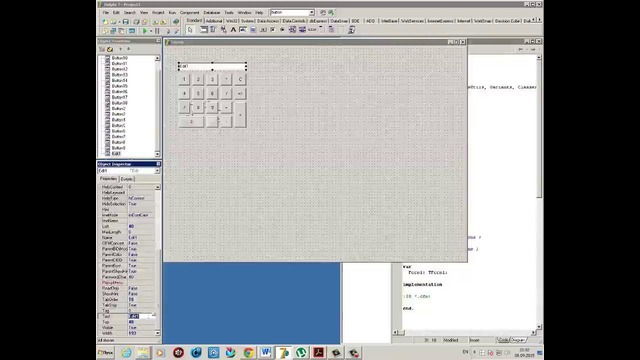Screen dimensions: 640x360
Task: Click the calculator button labeled 0
Action: [191, 122]
